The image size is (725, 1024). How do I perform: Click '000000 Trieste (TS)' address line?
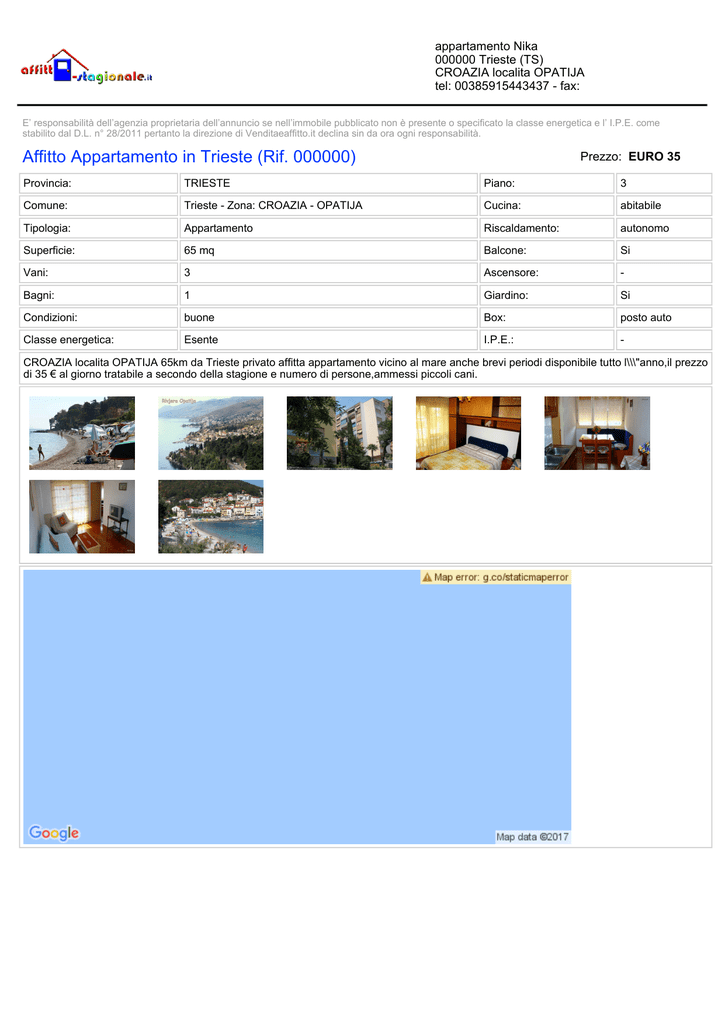click(489, 59)
